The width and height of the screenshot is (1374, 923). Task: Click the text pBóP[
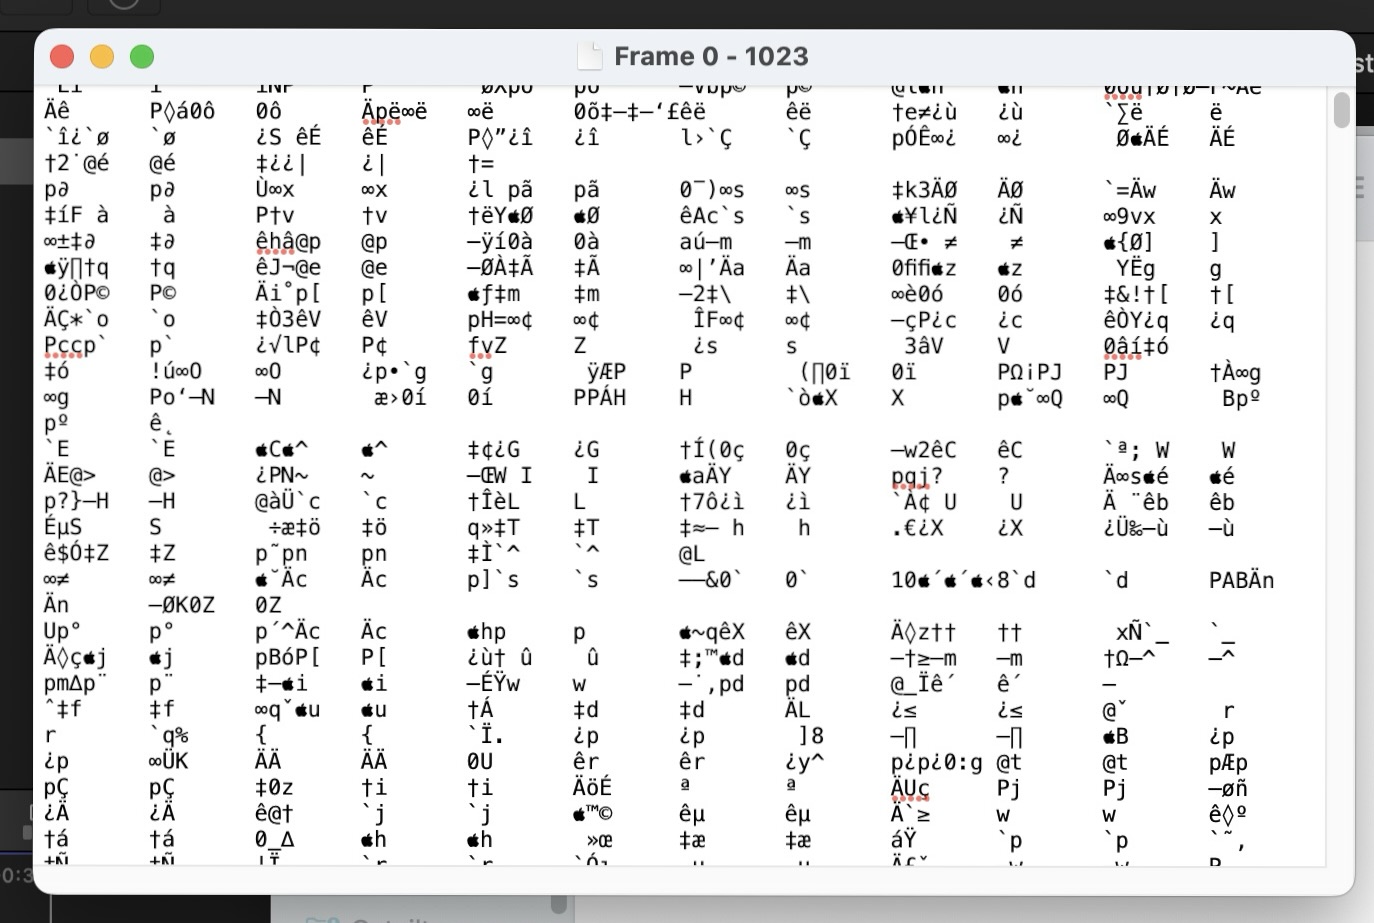288,658
